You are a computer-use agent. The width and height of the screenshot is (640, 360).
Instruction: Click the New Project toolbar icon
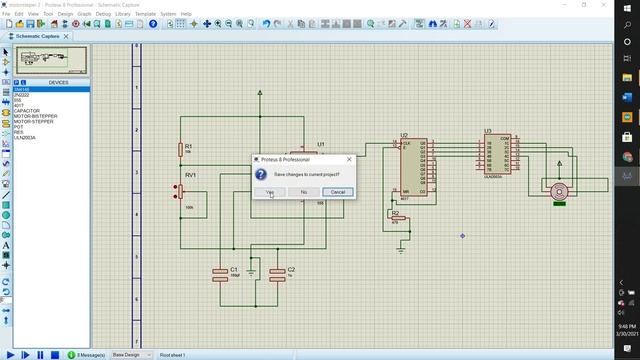[9, 24]
